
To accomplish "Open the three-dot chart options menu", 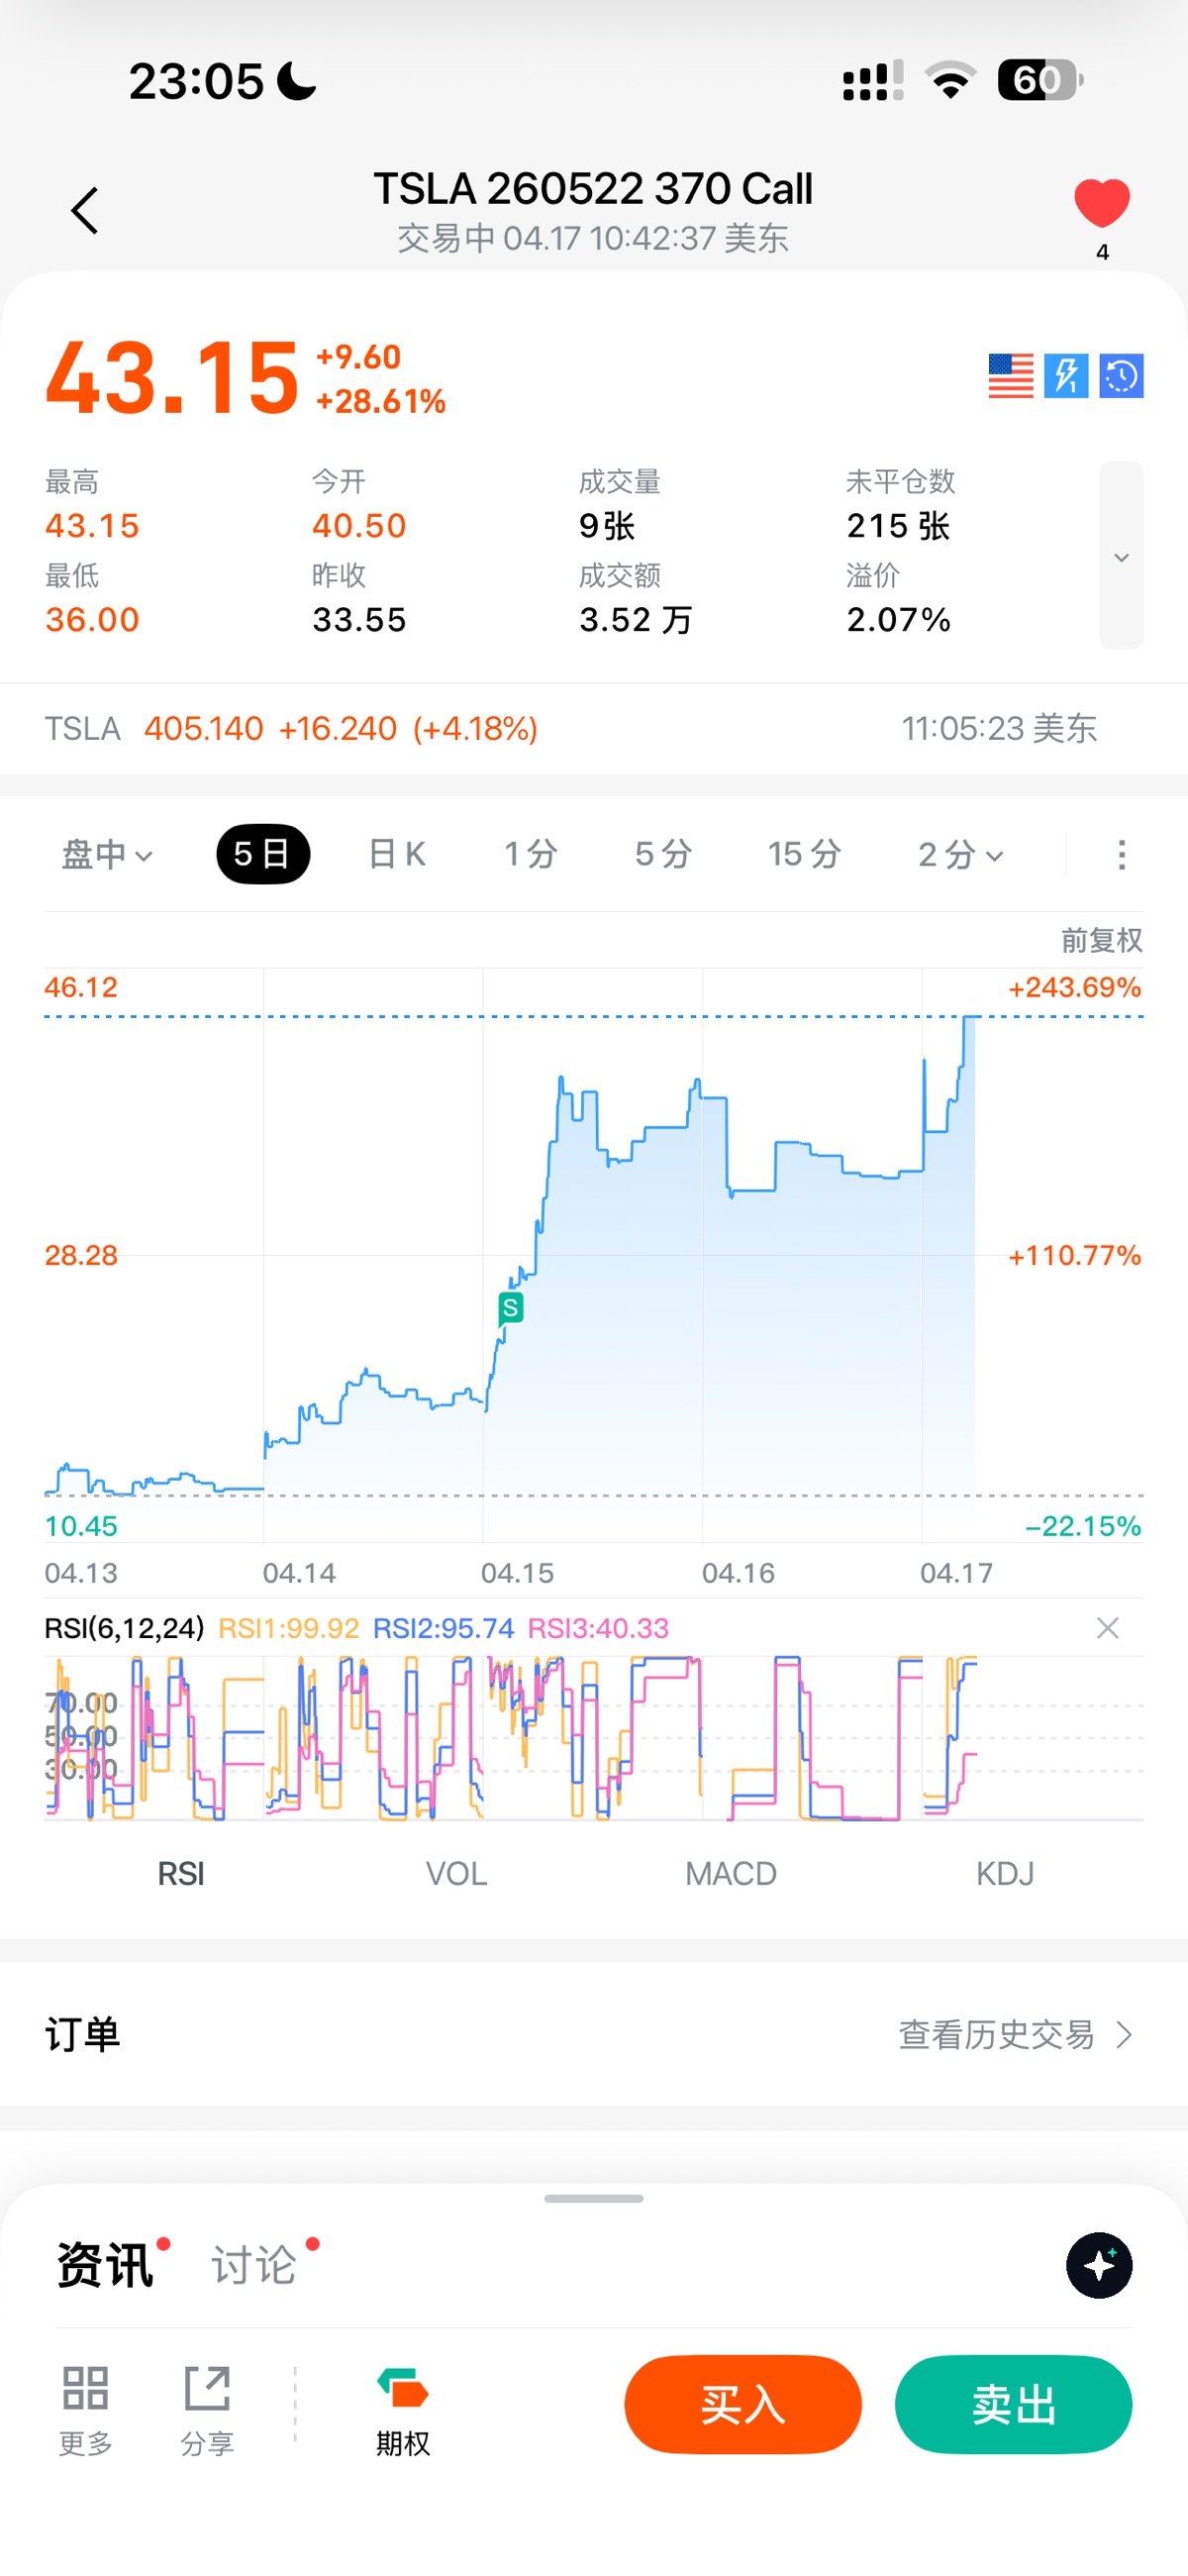I will (x=1121, y=855).
